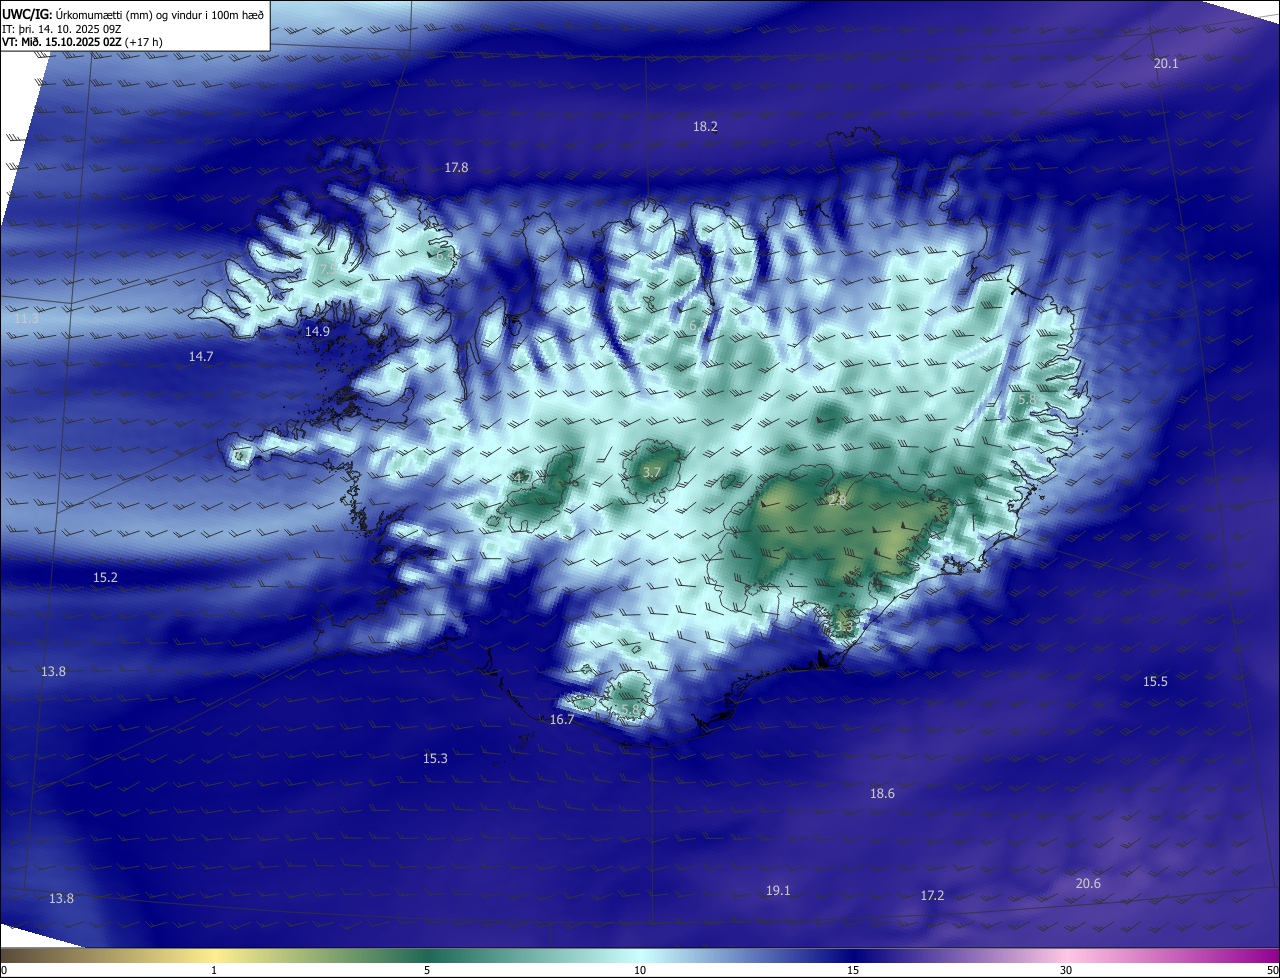The width and height of the screenshot is (1280, 978).
Task: Click the color scale tick label 50
Action: (1272, 970)
